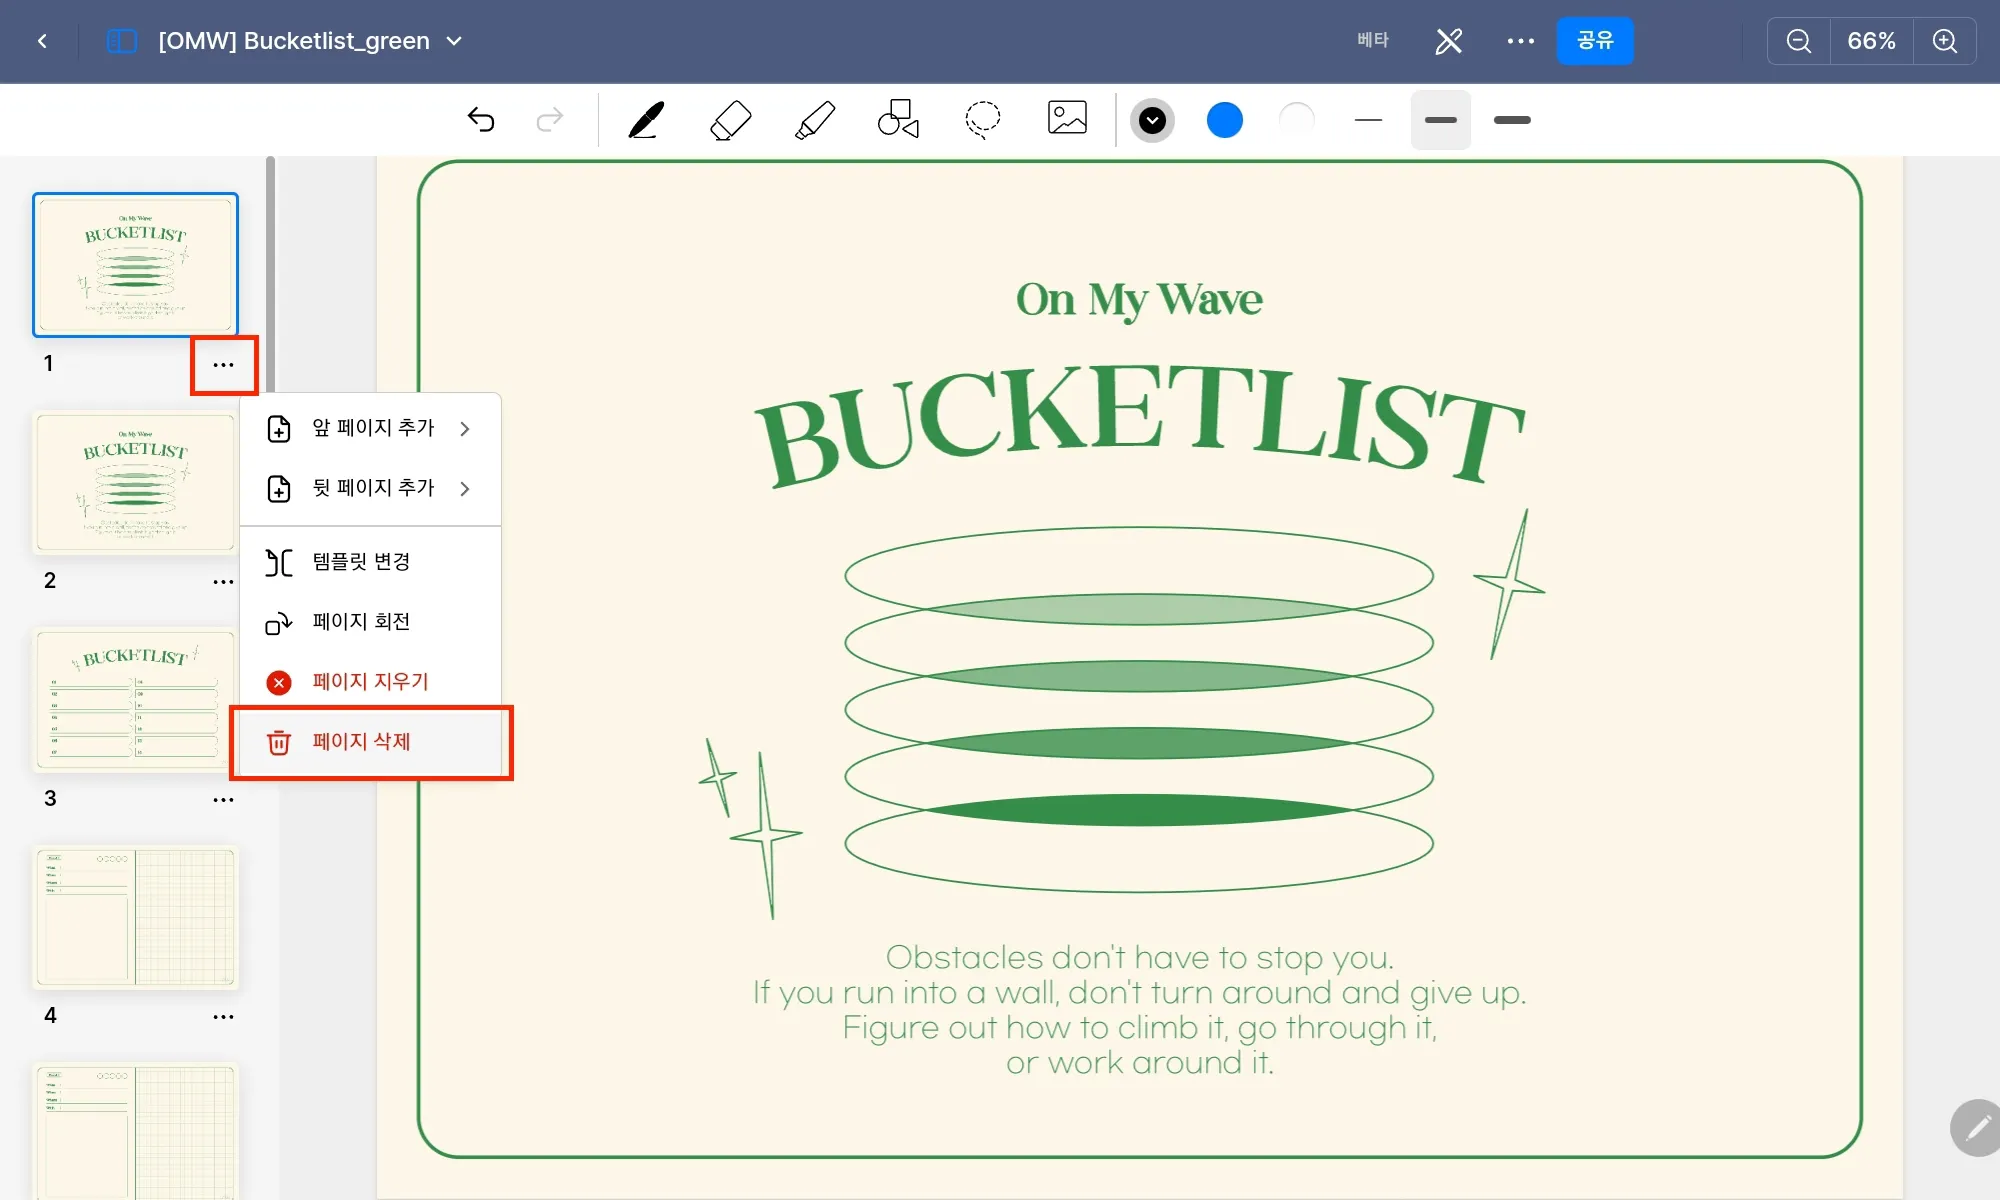
Task: Undo the last action
Action: click(481, 120)
